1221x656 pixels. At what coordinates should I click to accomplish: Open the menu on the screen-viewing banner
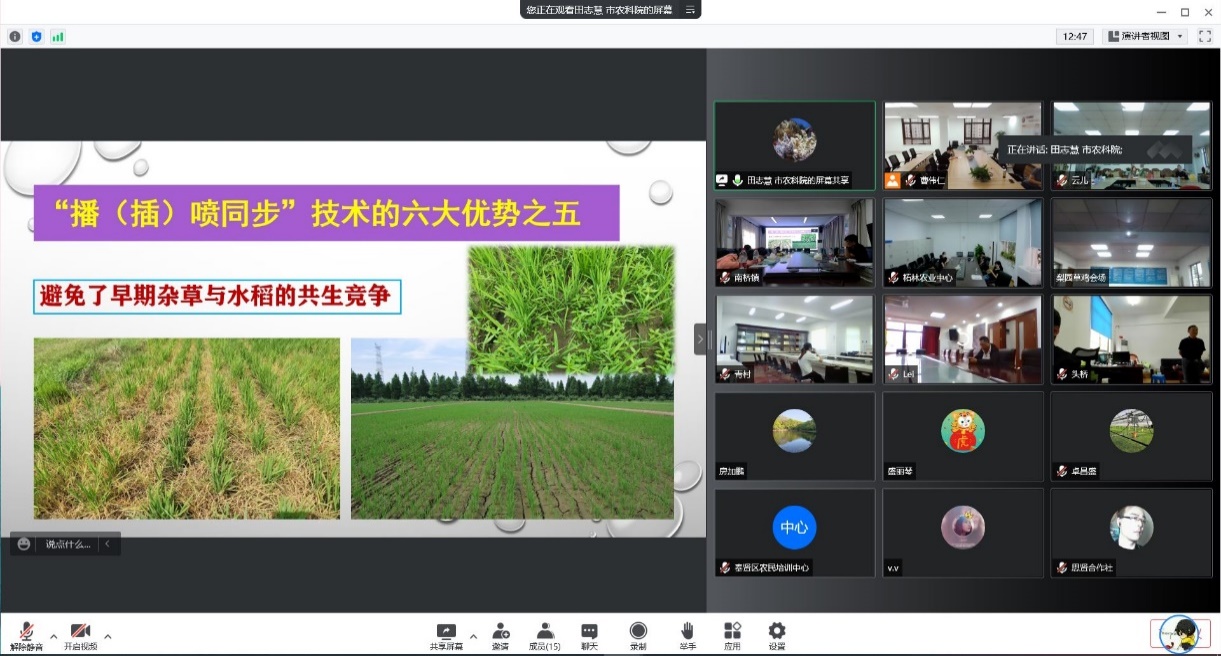[x=689, y=9]
